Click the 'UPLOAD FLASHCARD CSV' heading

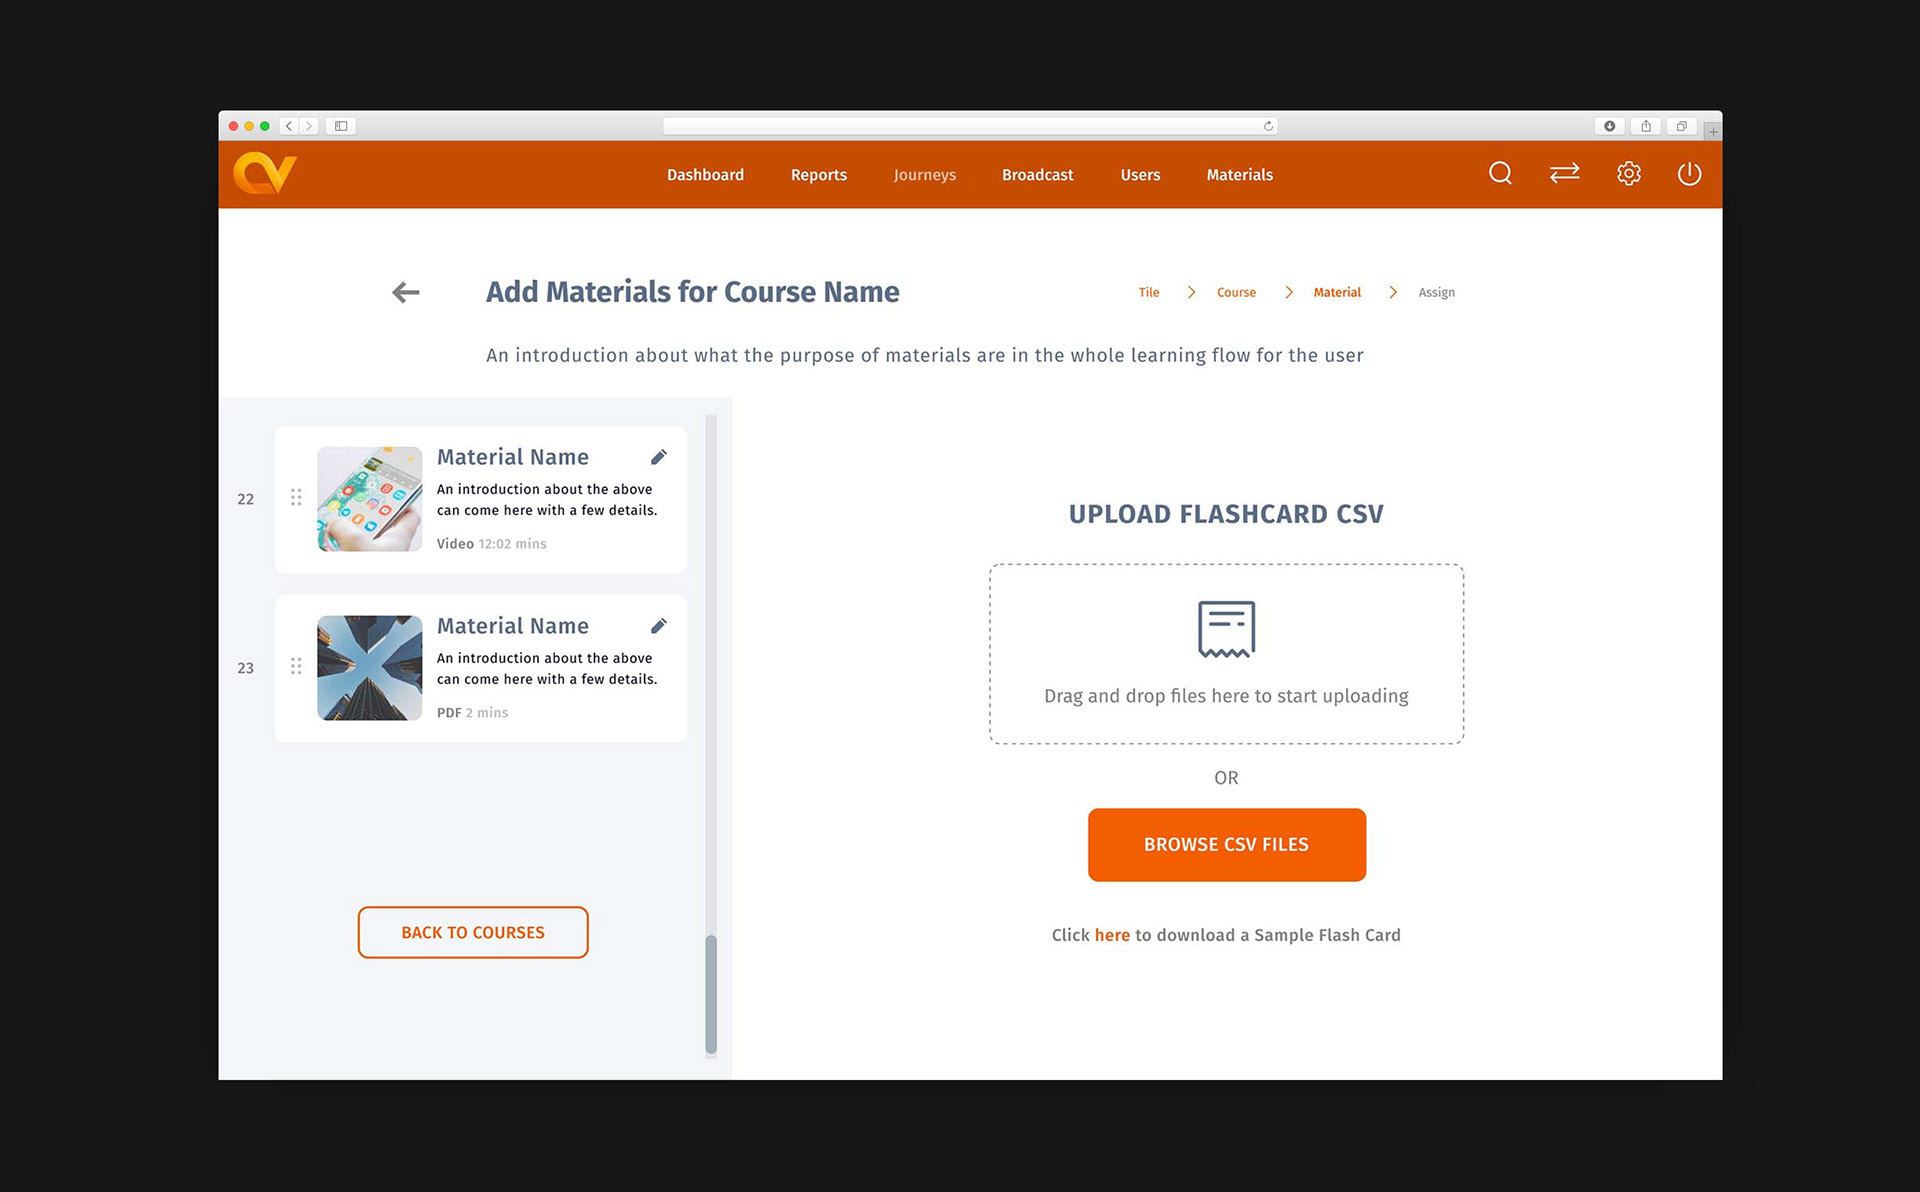[x=1226, y=514]
